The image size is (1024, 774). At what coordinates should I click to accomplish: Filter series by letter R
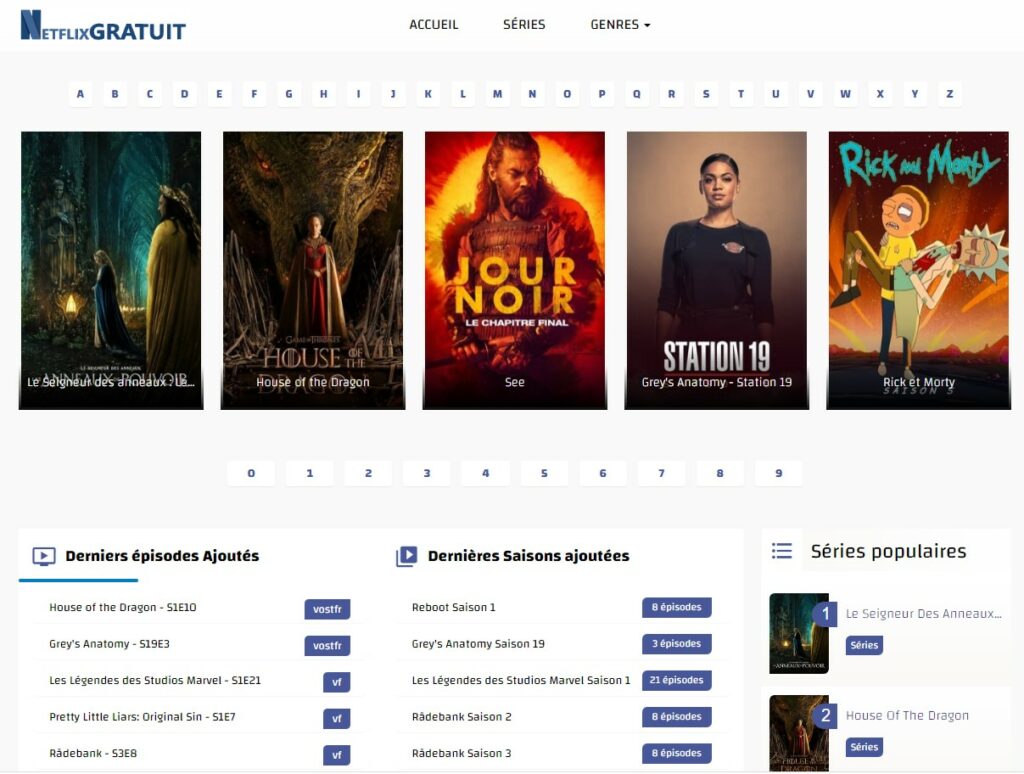pos(671,94)
